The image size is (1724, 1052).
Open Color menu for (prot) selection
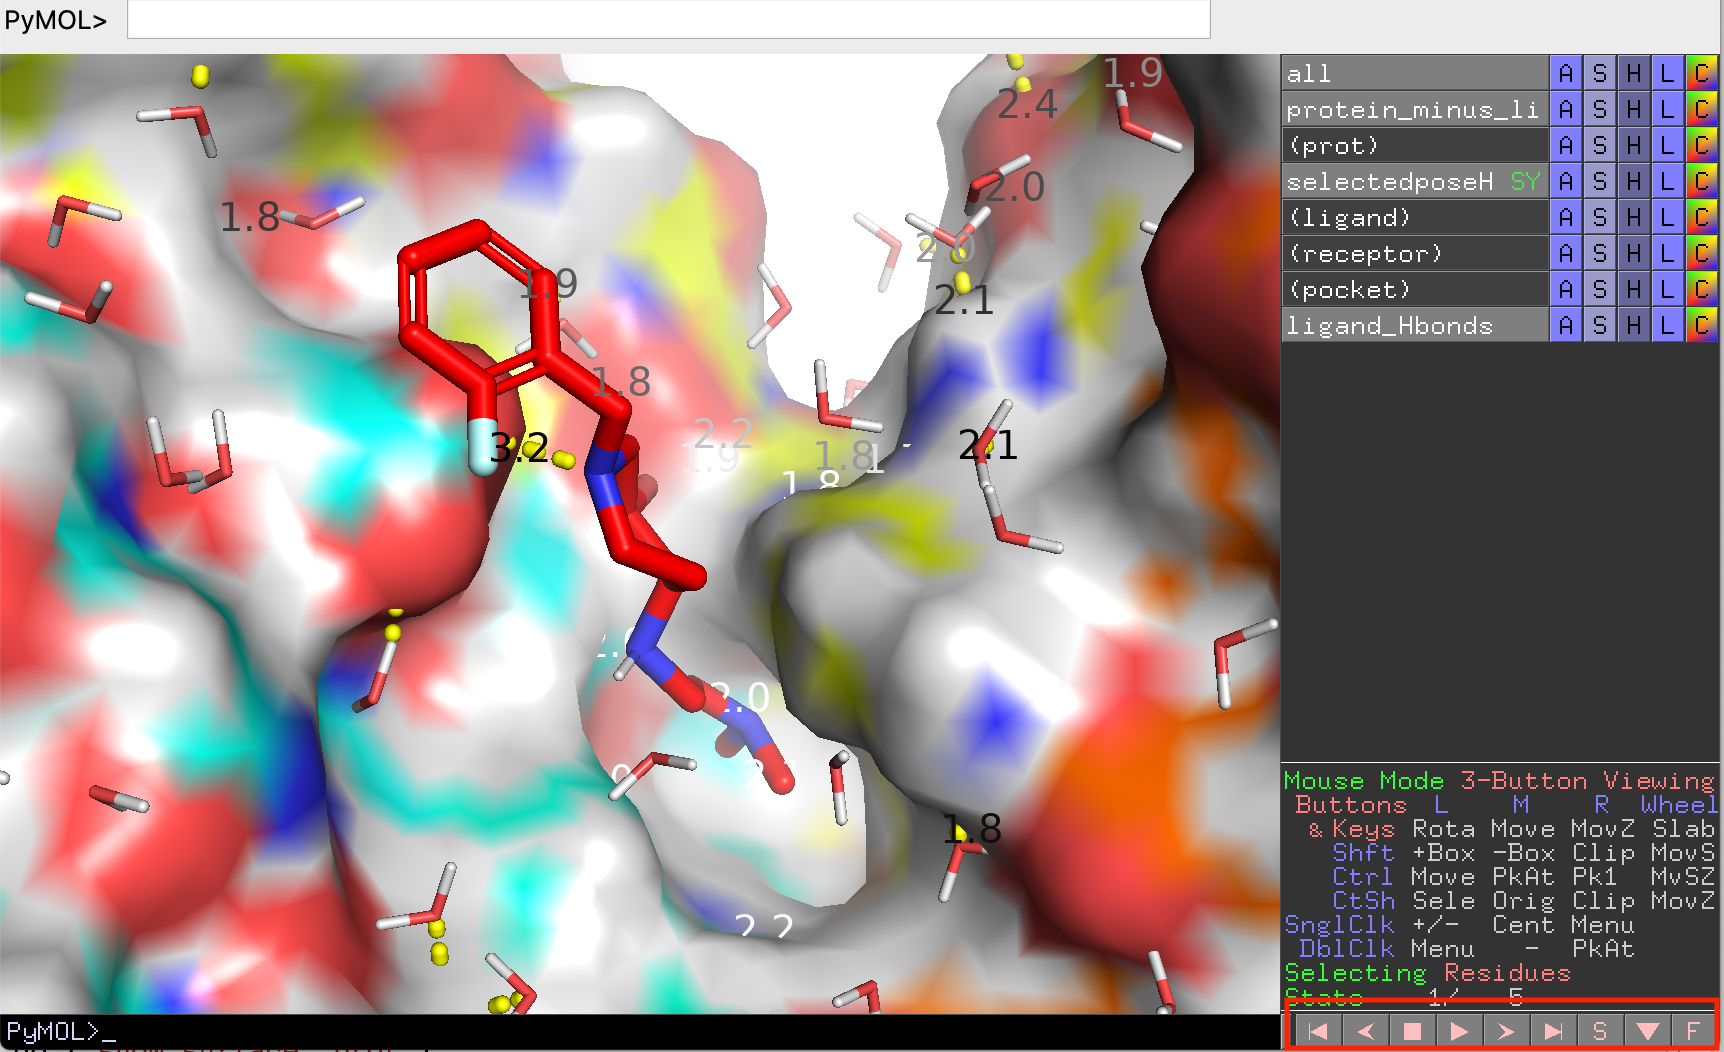1701,145
